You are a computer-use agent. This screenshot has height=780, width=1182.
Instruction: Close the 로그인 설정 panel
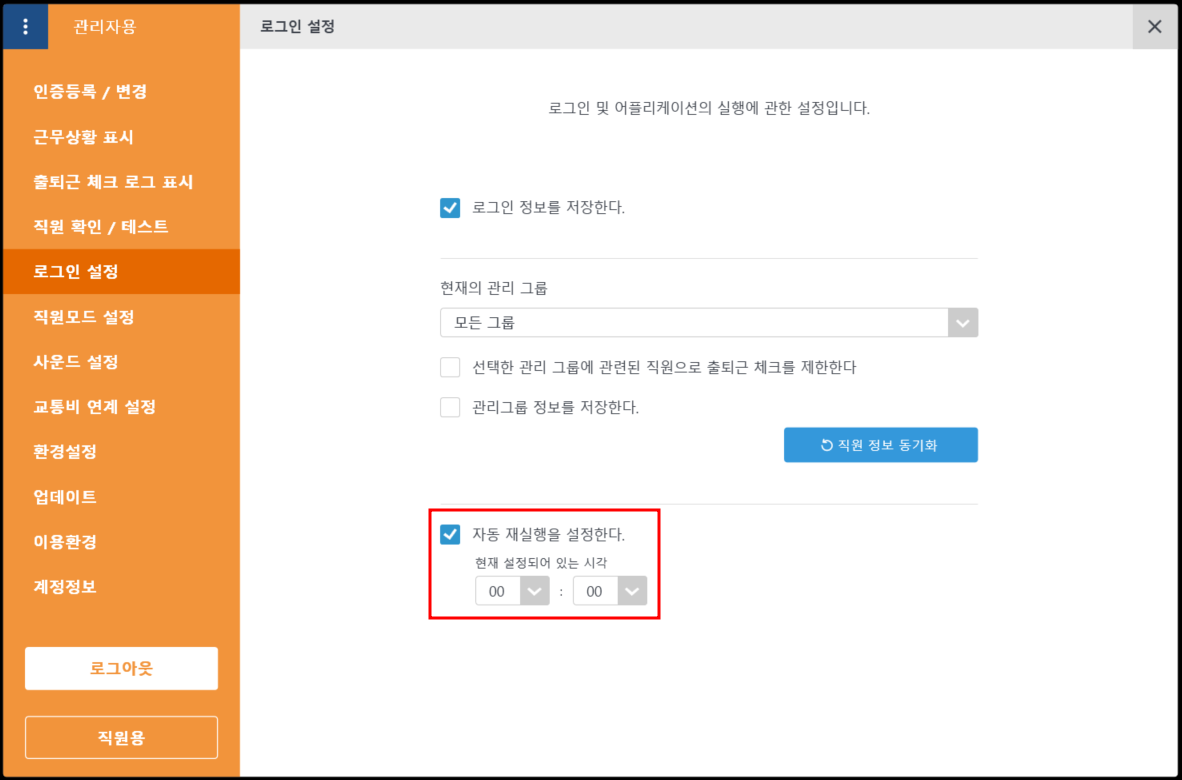click(x=1154, y=27)
